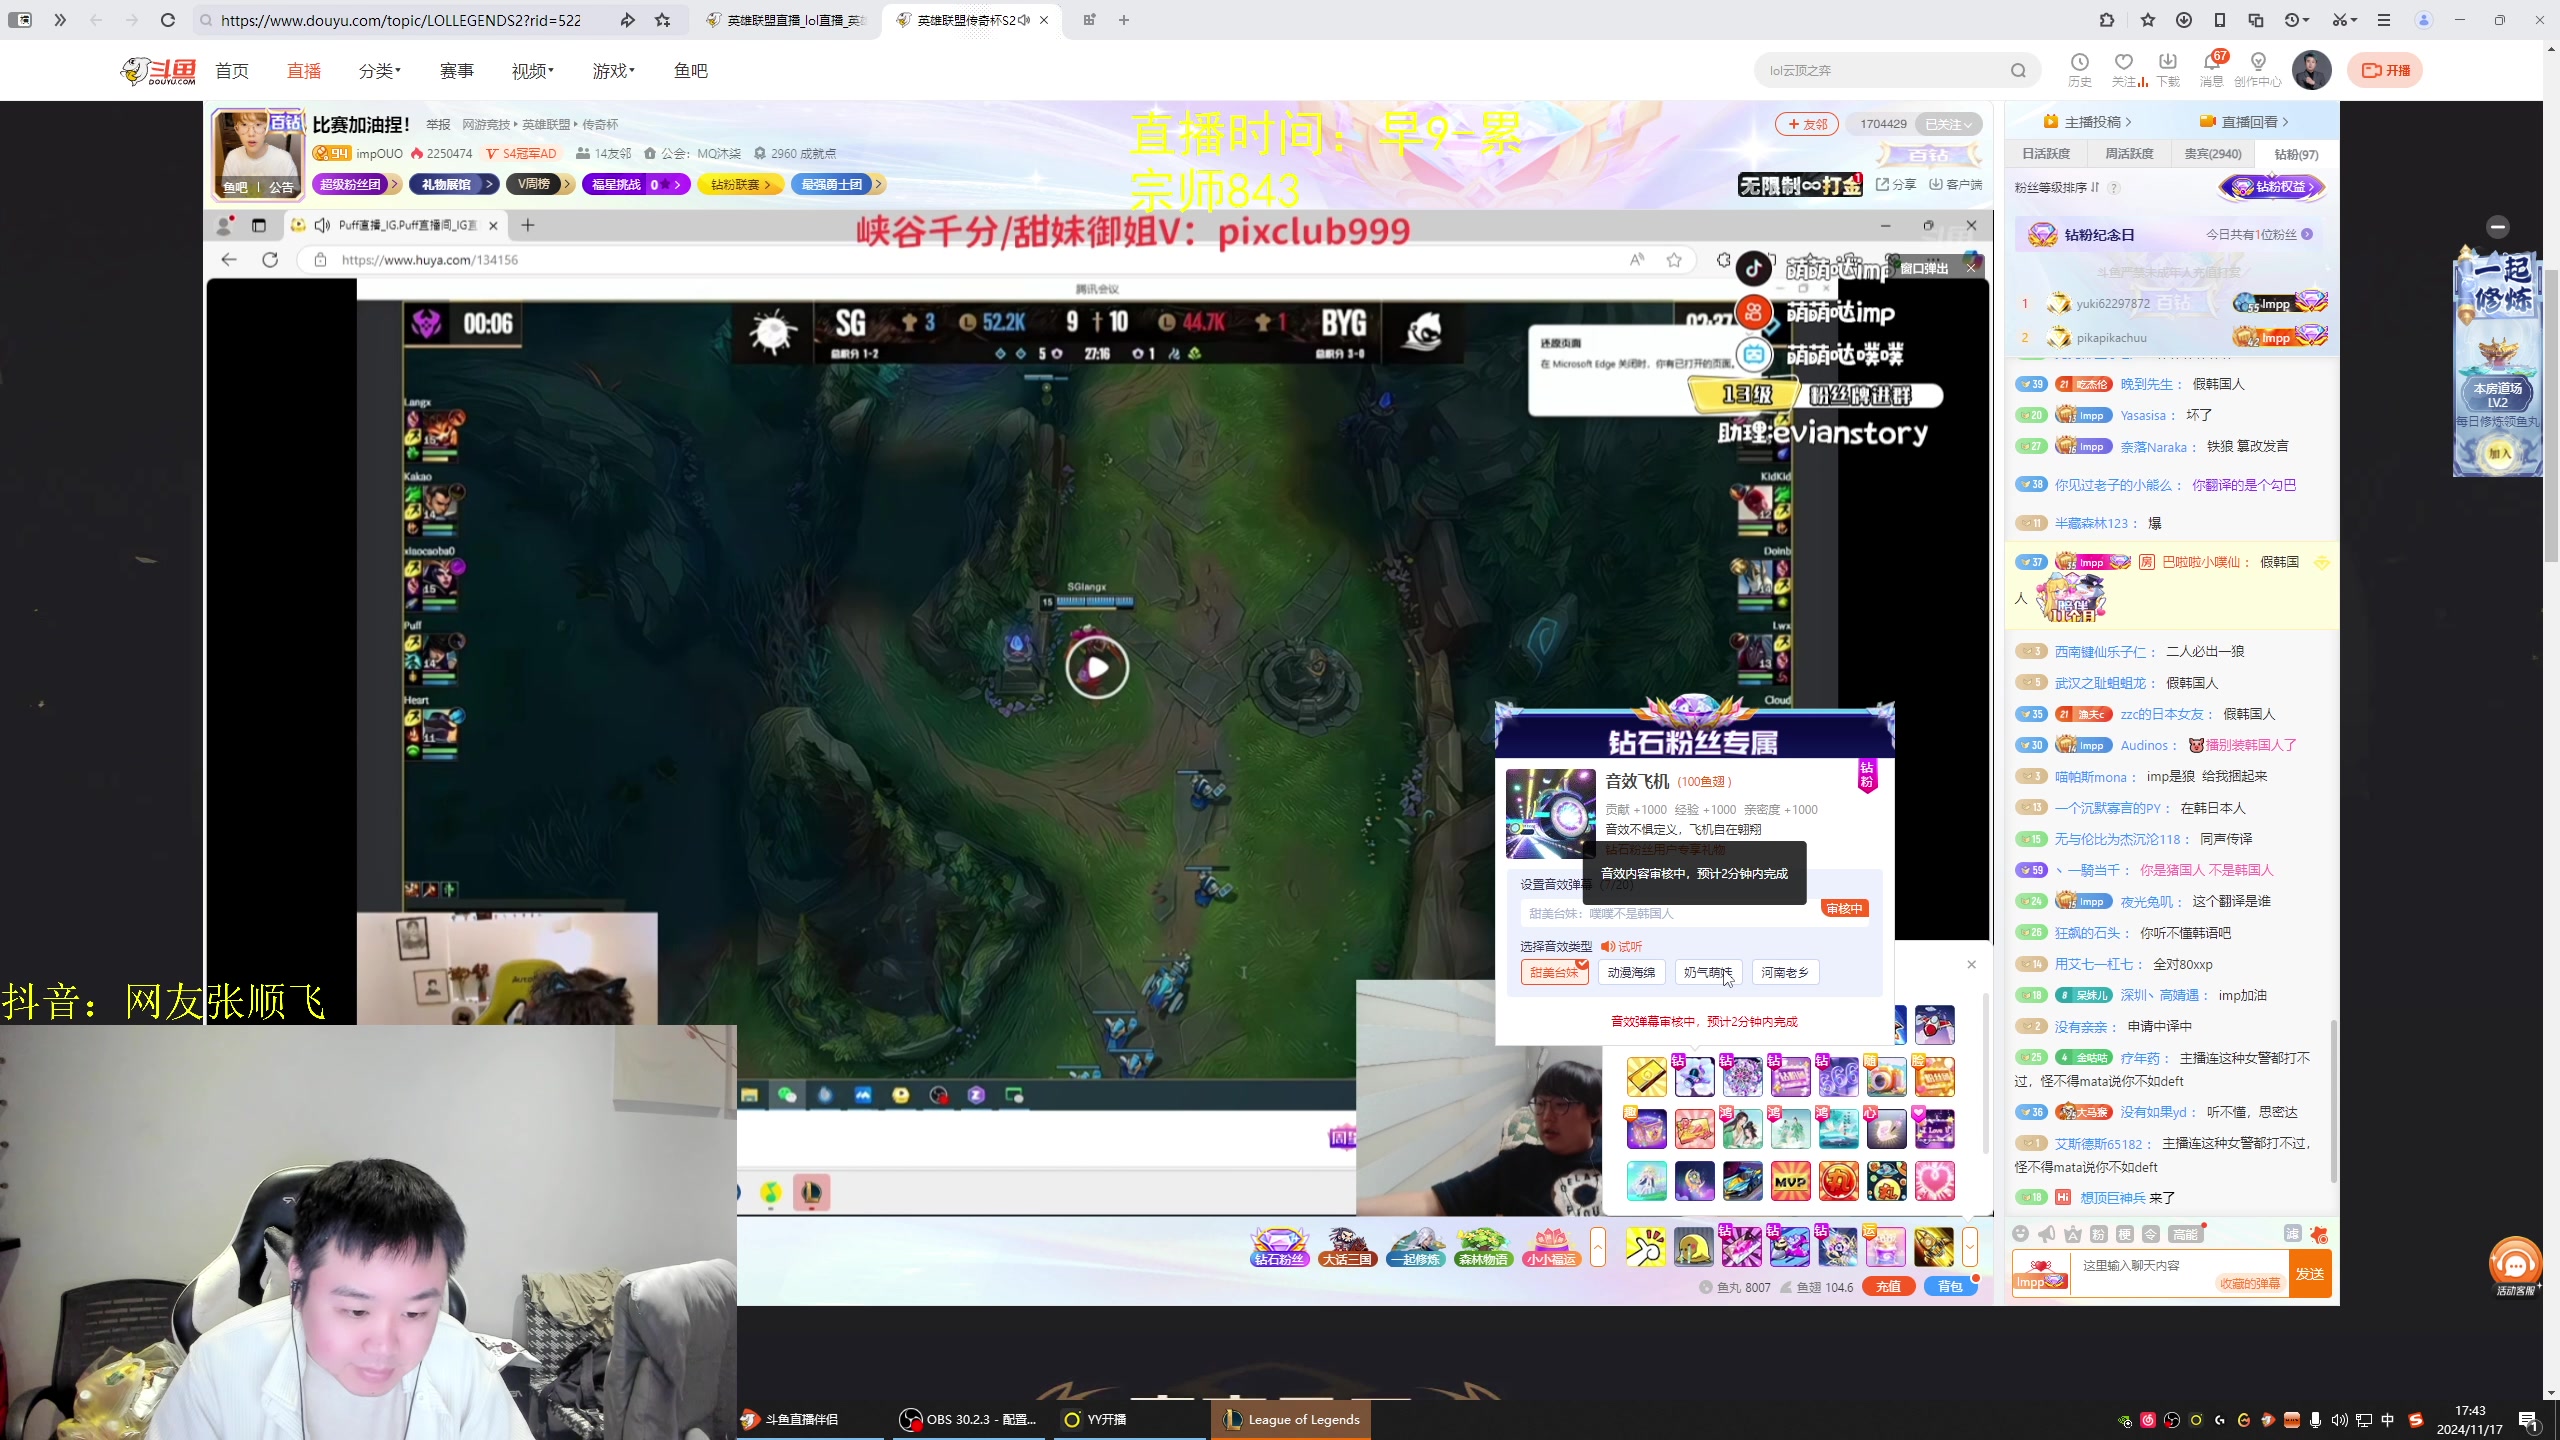Open the 小小福运 activity icon

point(1552,1247)
